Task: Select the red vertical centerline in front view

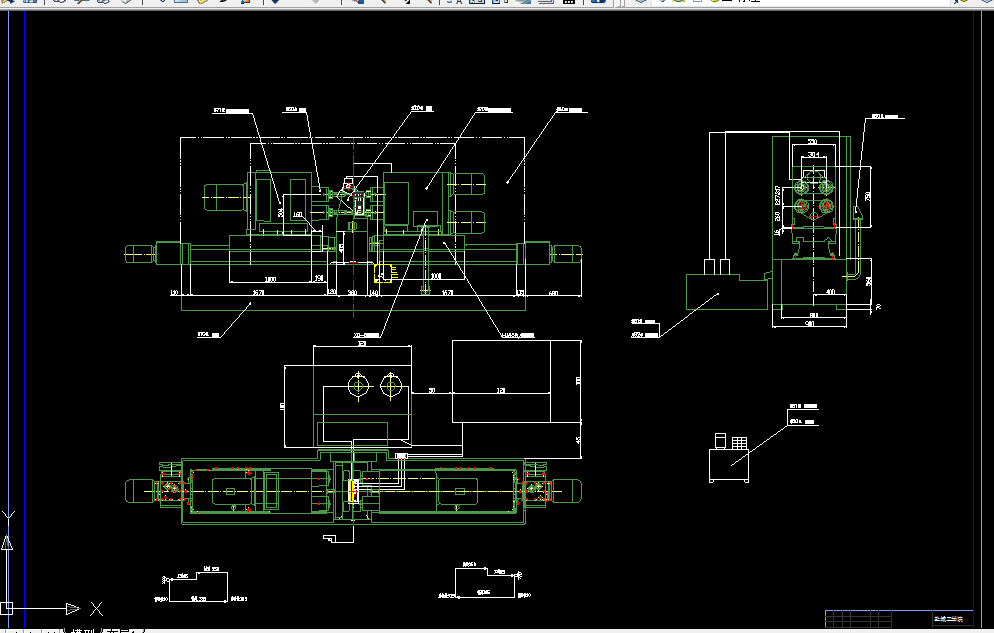Action: click(354, 227)
